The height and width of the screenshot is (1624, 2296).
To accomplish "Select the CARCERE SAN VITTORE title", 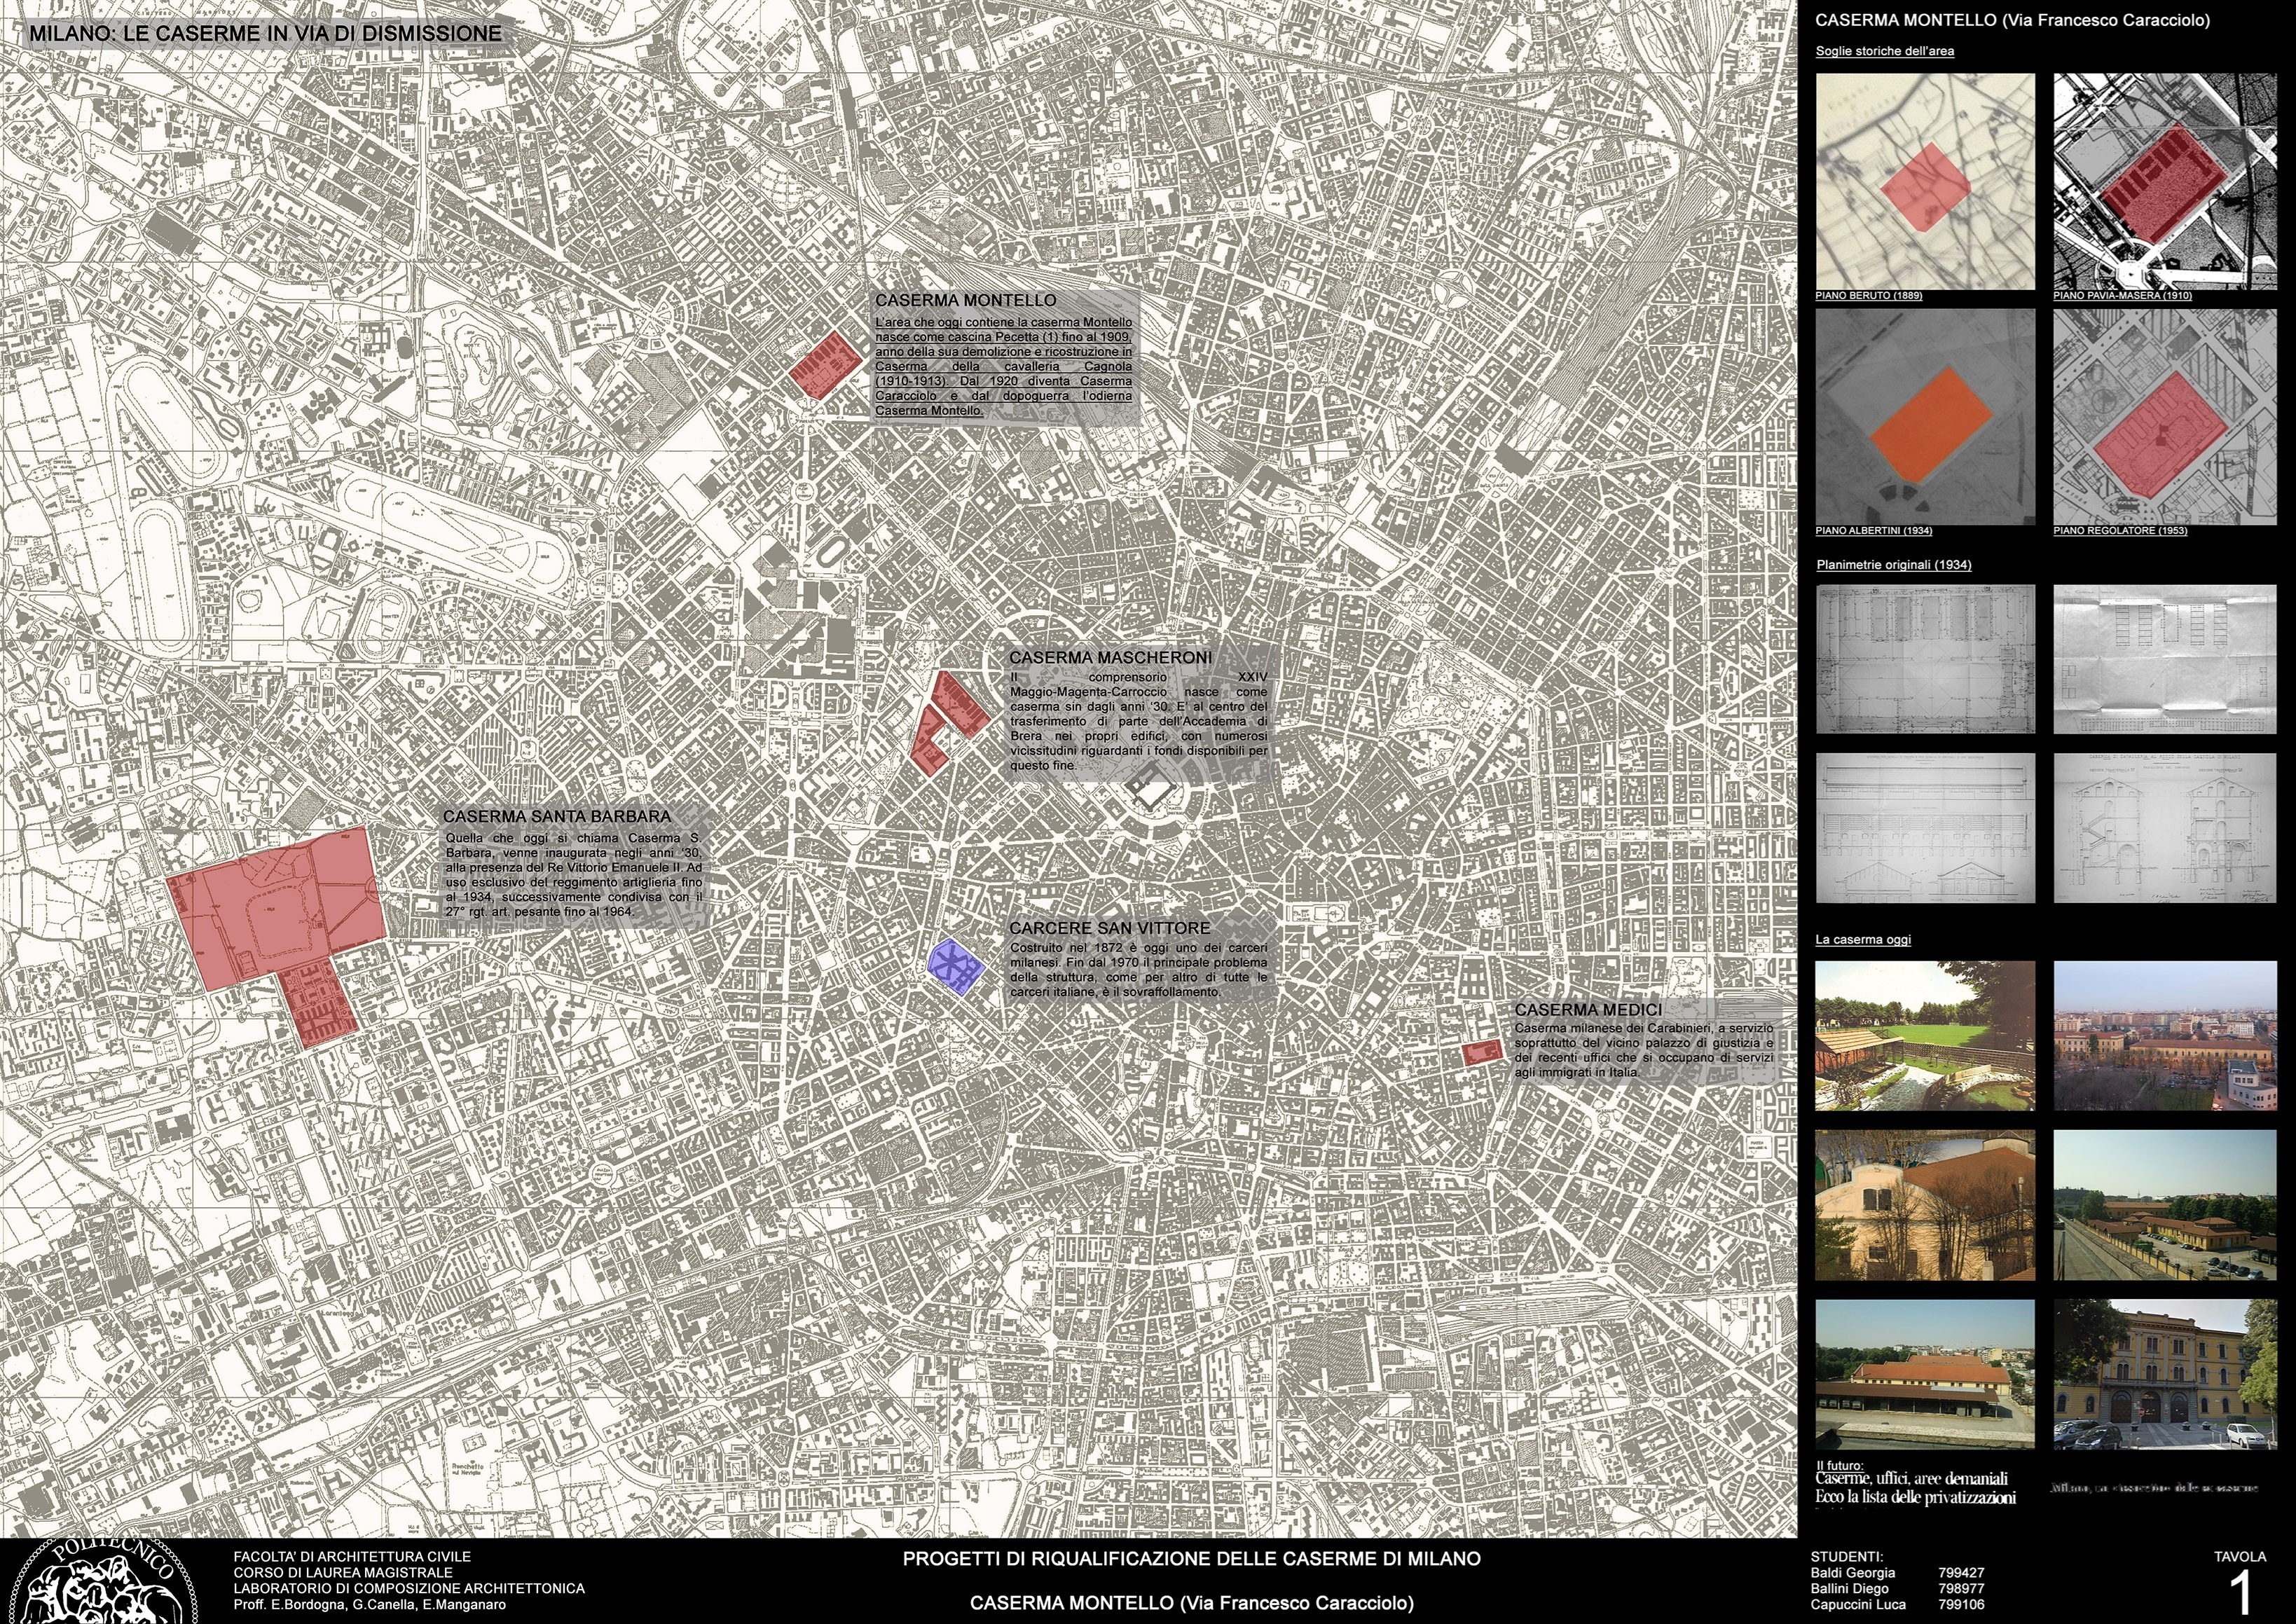I will 1109,928.
